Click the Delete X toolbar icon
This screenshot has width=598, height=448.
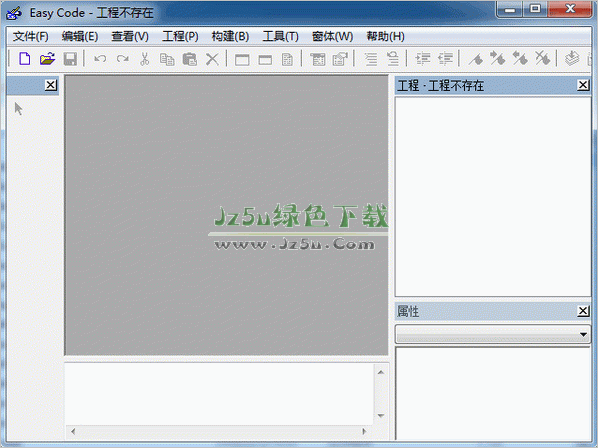tap(212, 59)
